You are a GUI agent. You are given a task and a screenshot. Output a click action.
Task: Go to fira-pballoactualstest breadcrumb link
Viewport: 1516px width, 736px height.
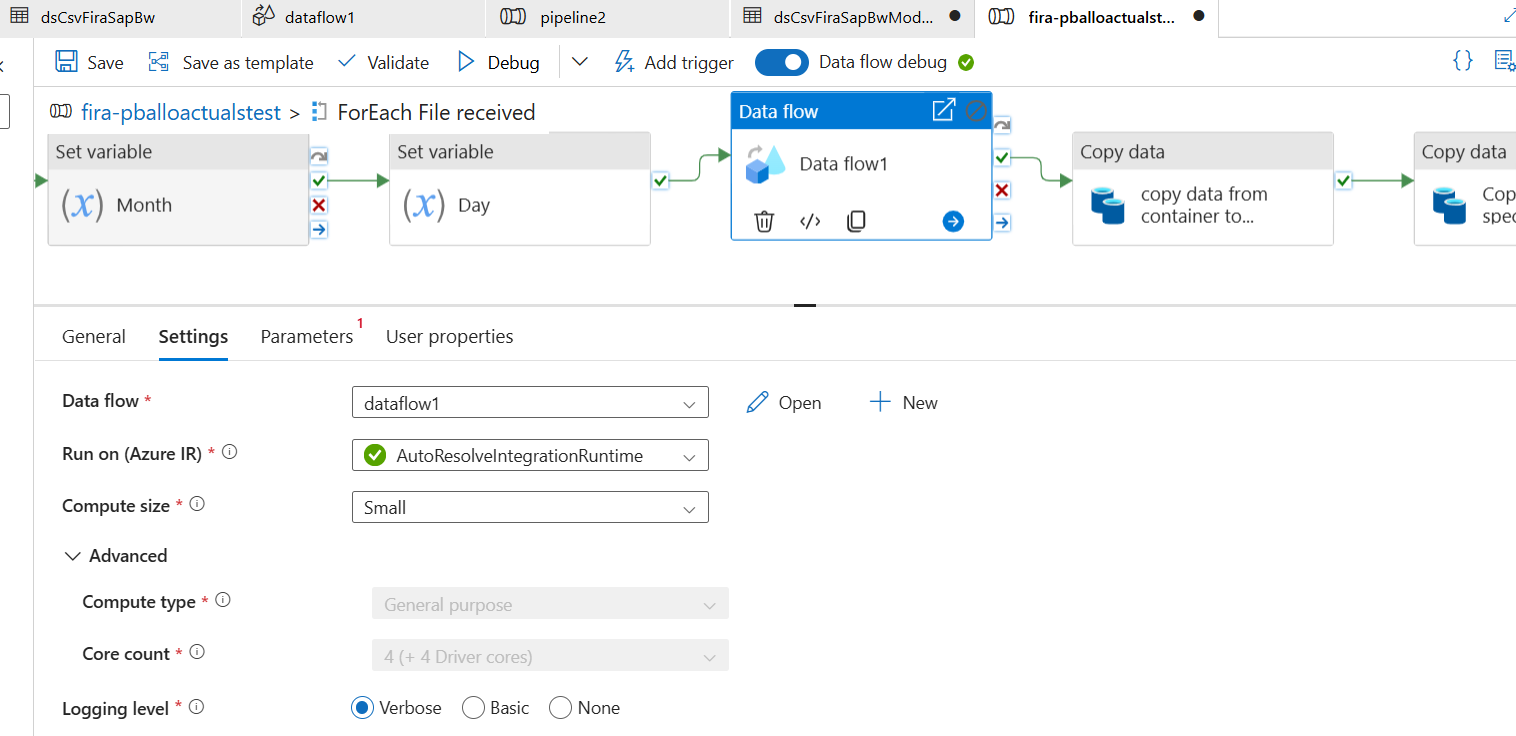181,112
